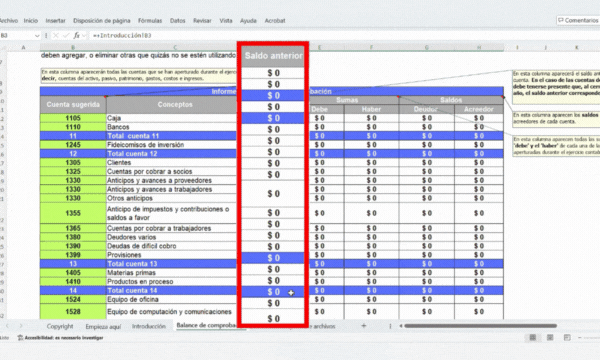Open the Ayuda ribbon tab
Viewport: 600px width, 360px height.
[248, 21]
